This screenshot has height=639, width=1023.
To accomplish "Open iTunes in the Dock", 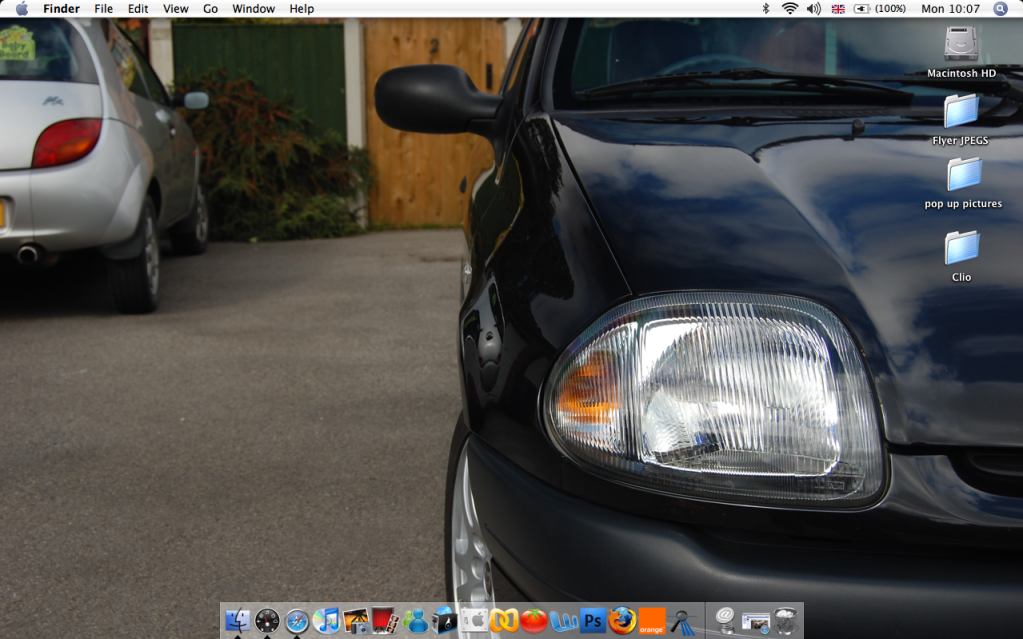I will [326, 621].
